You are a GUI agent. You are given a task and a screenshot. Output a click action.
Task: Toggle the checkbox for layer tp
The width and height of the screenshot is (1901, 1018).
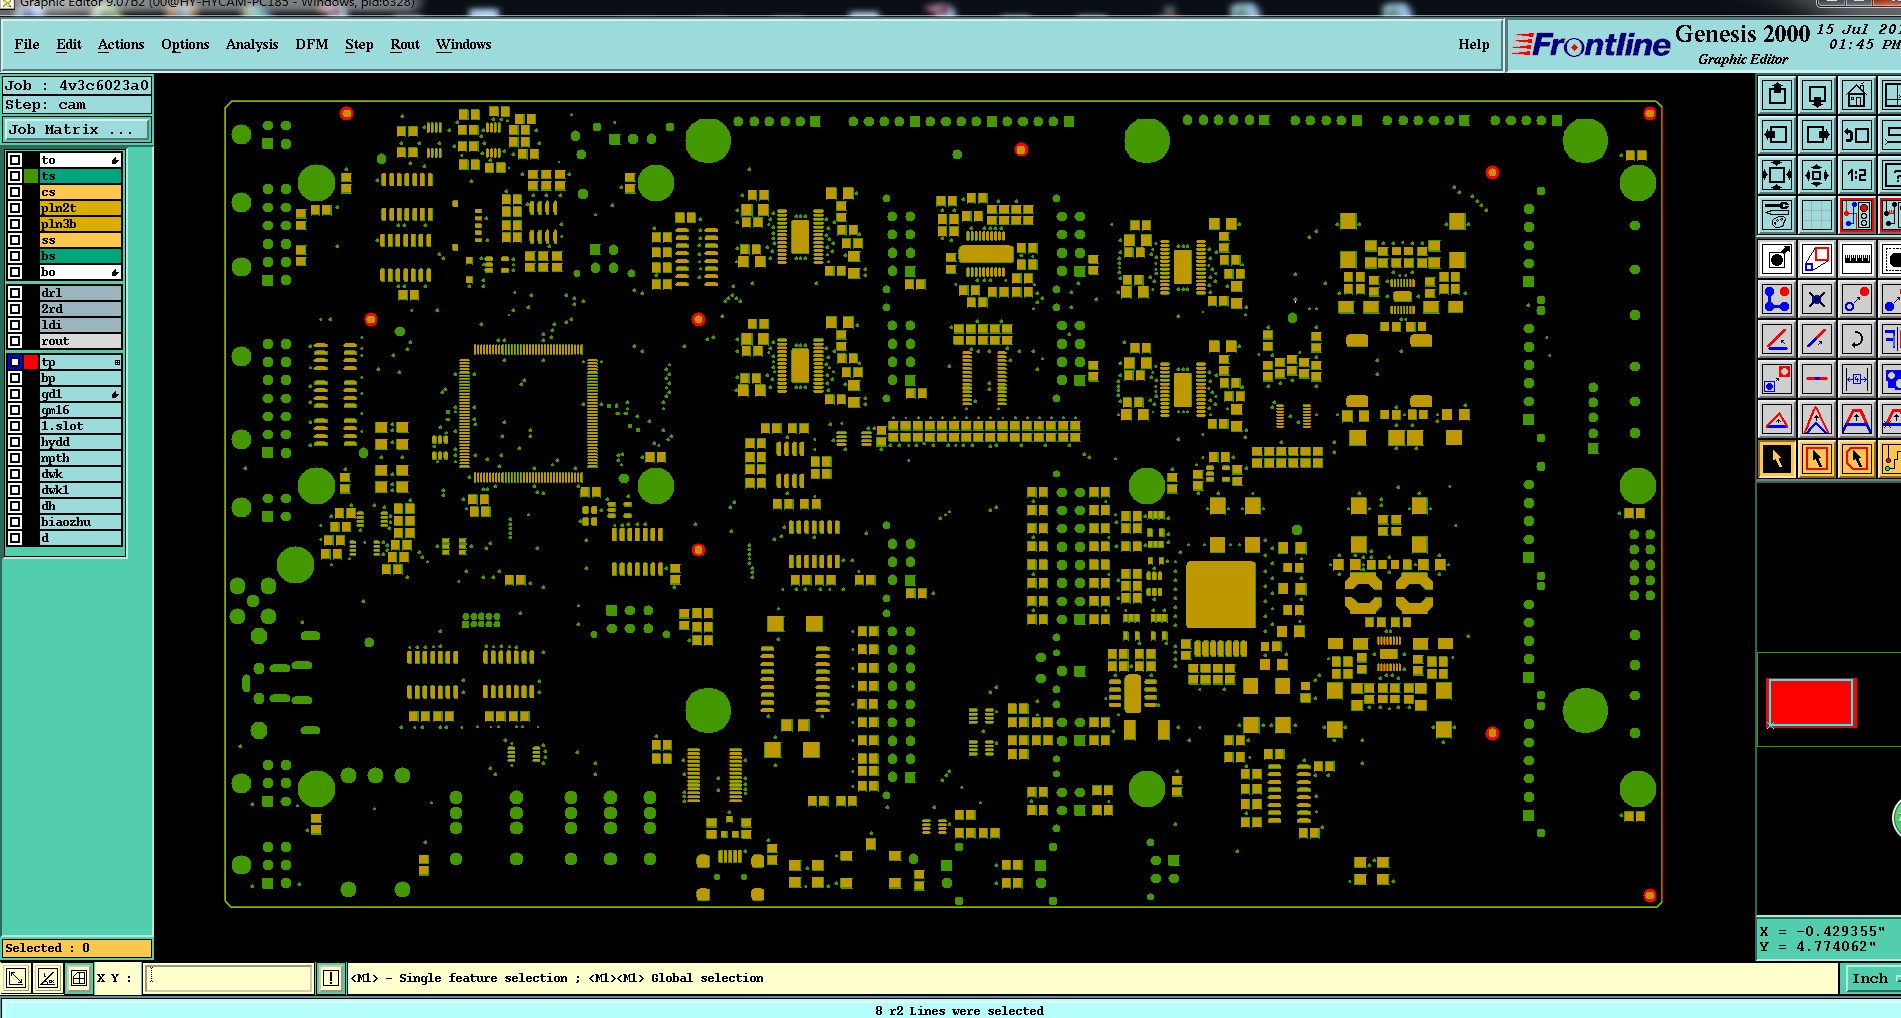pos(15,362)
